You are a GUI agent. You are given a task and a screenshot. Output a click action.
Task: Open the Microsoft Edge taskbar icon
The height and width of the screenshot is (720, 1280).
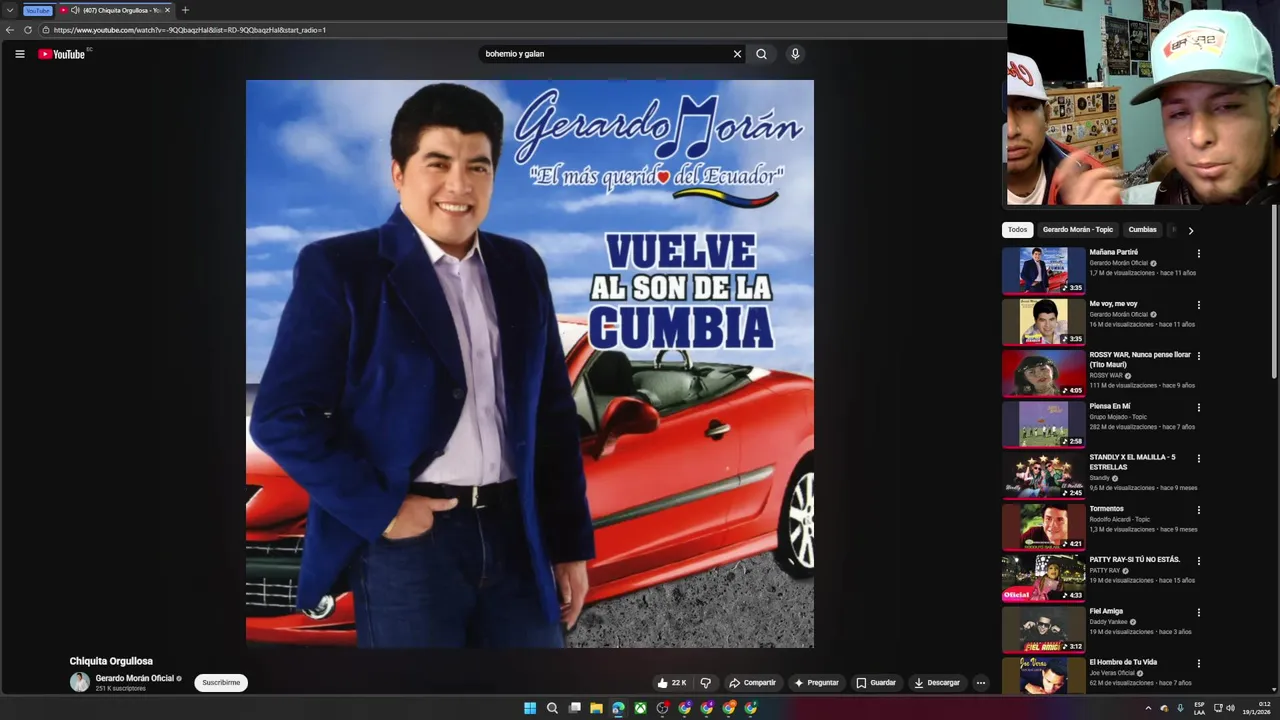[618, 708]
